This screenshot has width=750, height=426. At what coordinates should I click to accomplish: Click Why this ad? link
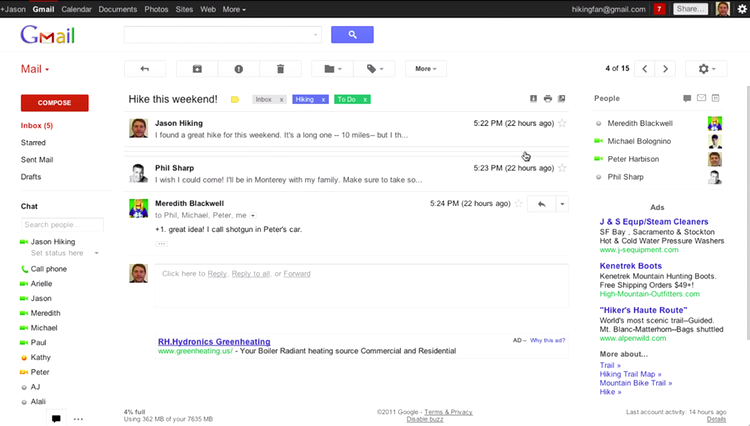pyautogui.click(x=547, y=340)
